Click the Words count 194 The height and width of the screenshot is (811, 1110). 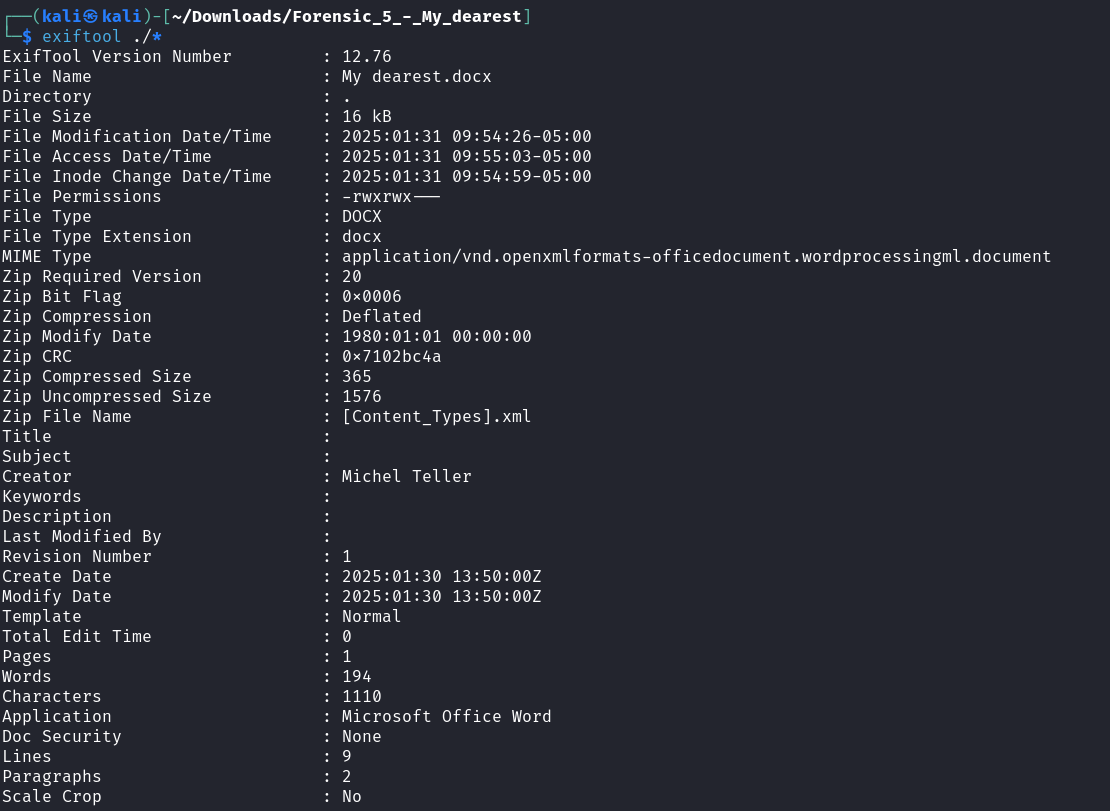pos(357,676)
